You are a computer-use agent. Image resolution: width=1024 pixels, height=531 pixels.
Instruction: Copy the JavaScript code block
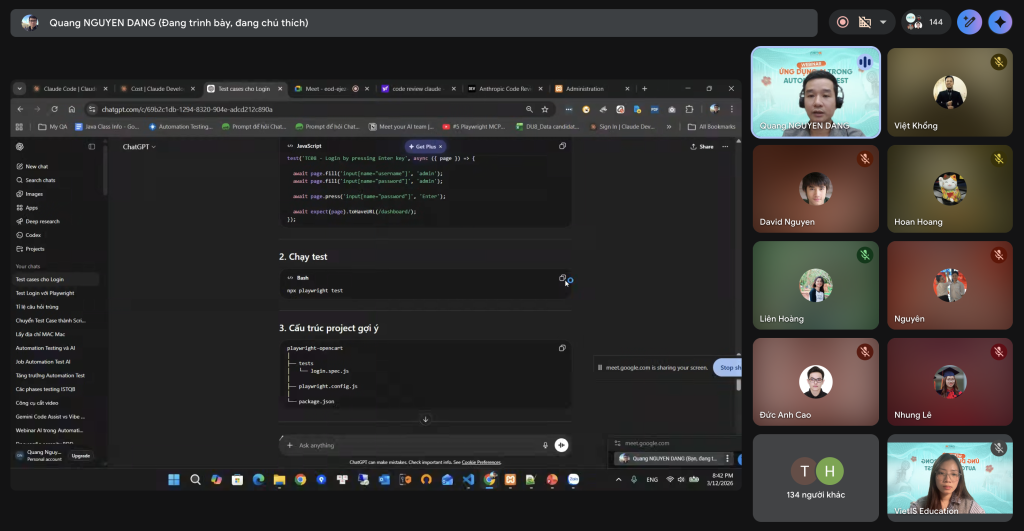click(562, 147)
